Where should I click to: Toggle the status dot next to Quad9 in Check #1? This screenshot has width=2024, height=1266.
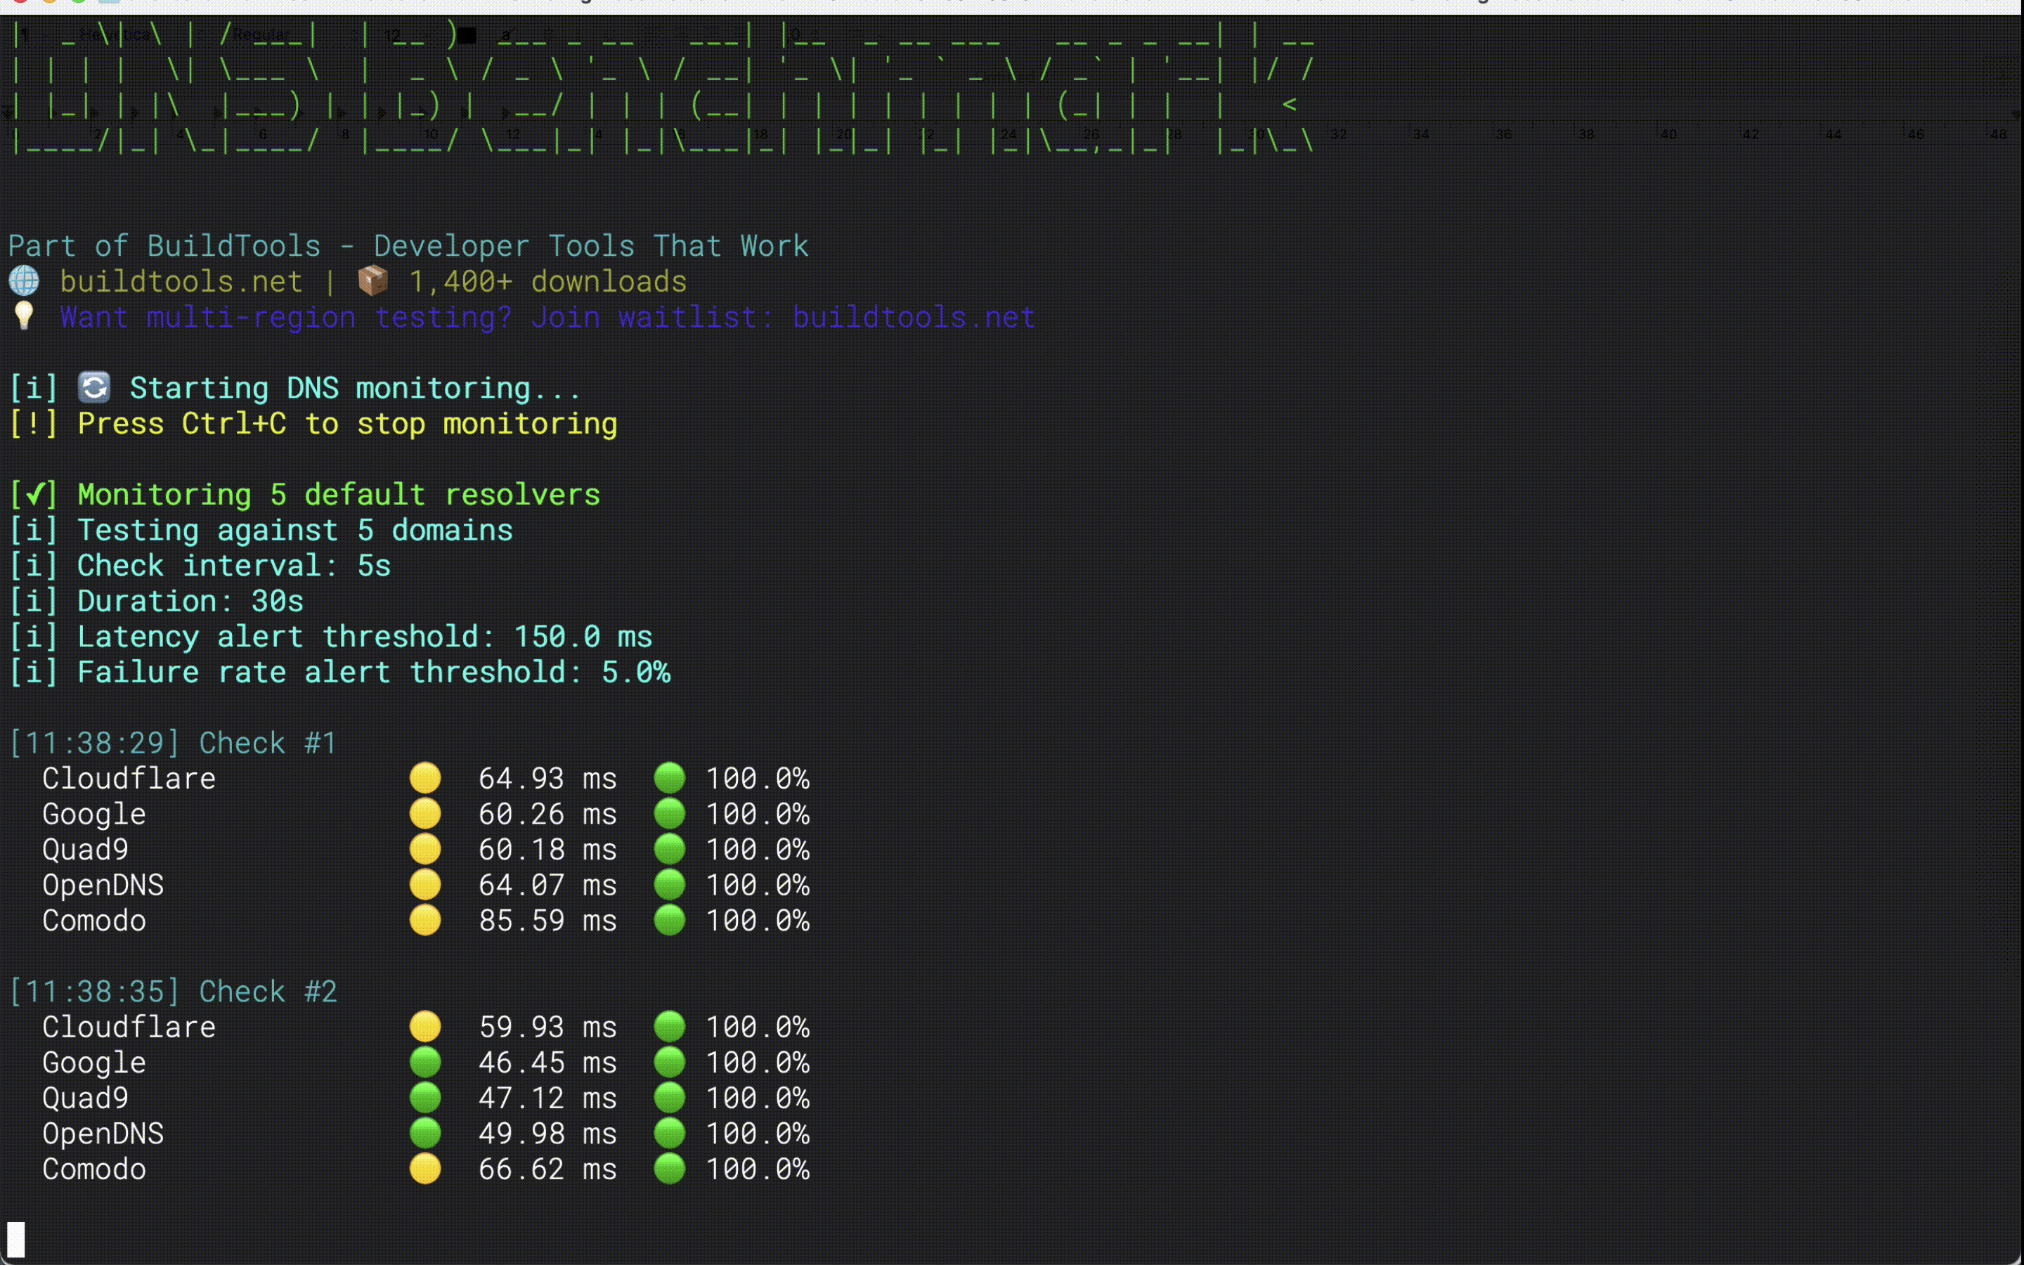point(425,848)
